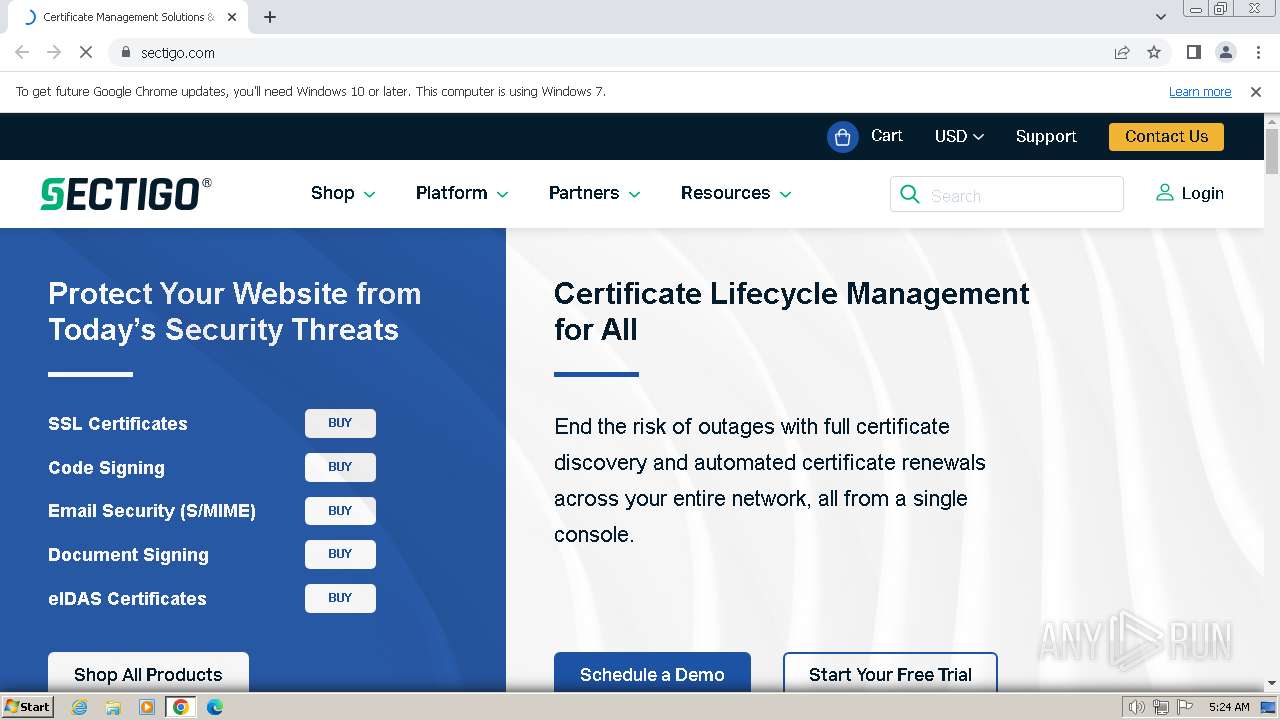Open the tab search chevron
Screen dimensions: 1280x720
(x=1160, y=17)
